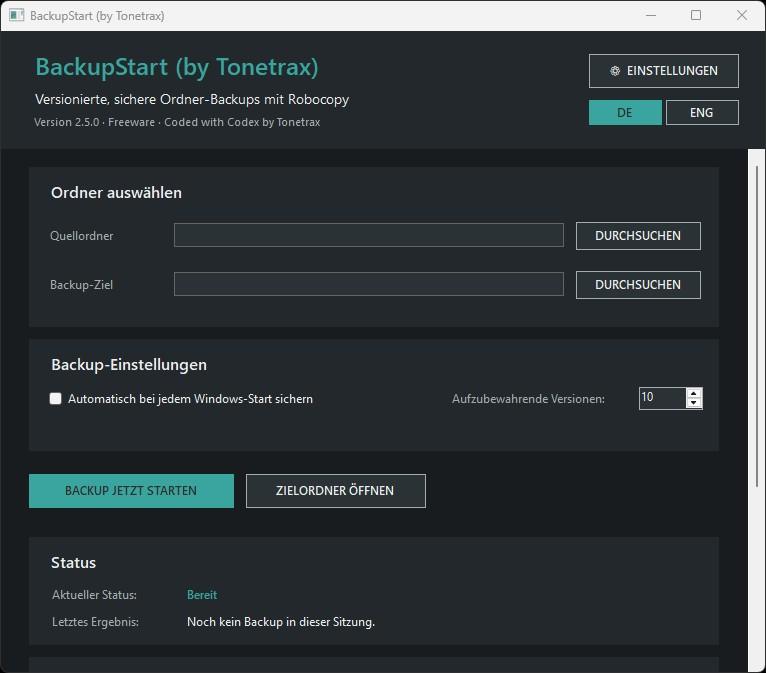
Task: Click the Quellordner path field
Action: coord(369,235)
